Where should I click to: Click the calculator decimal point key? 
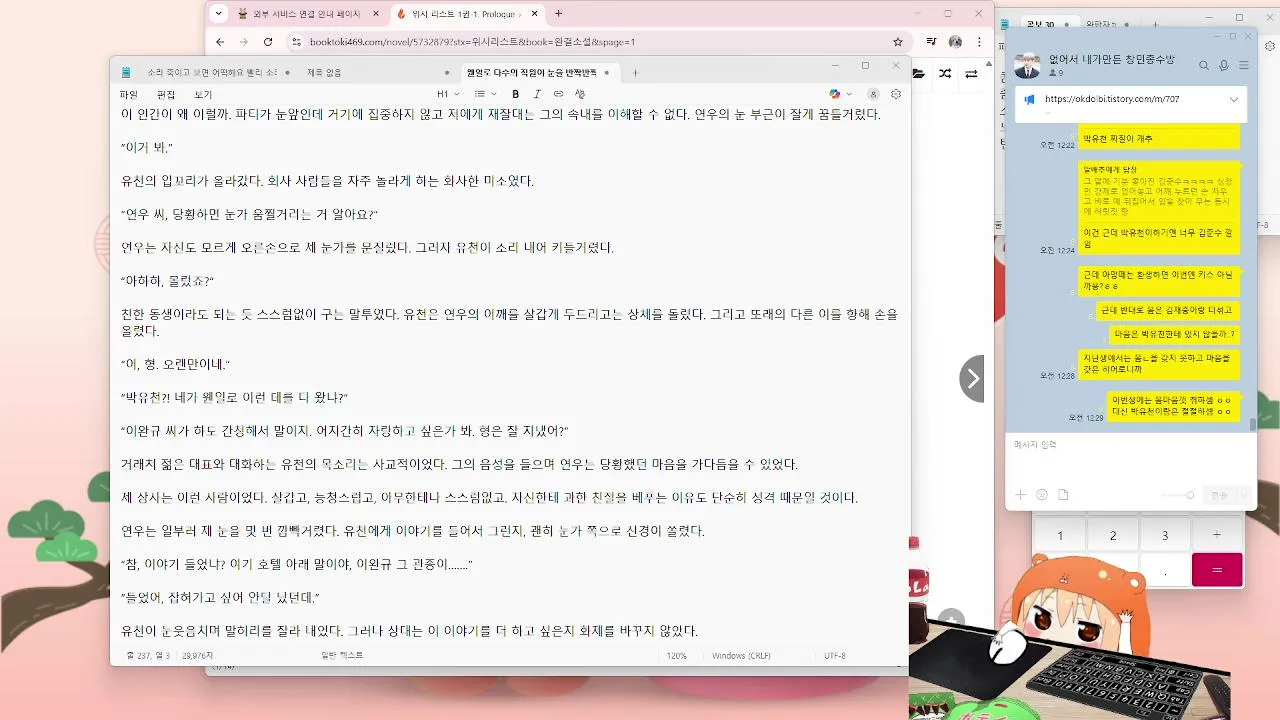pos(1165,570)
